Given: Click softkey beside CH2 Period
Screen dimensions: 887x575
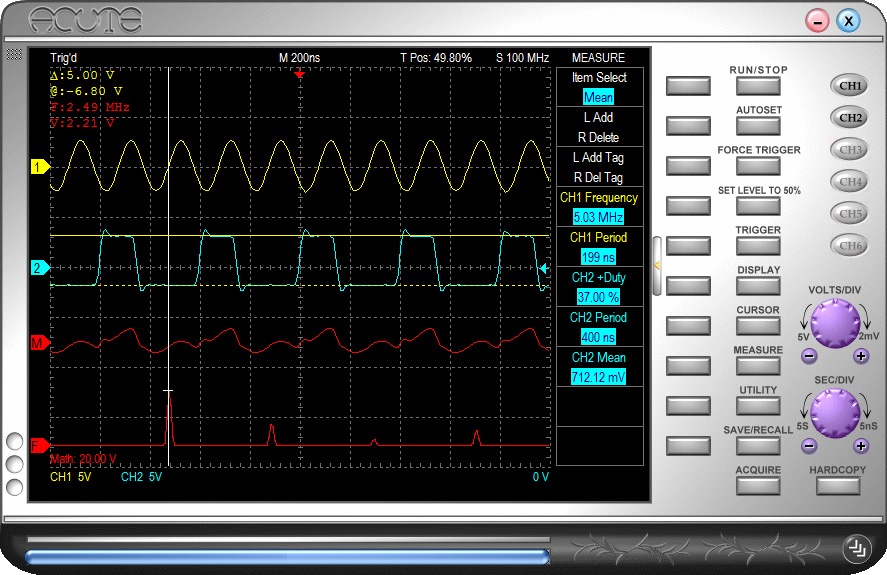Looking at the screenshot, I should tap(688, 326).
